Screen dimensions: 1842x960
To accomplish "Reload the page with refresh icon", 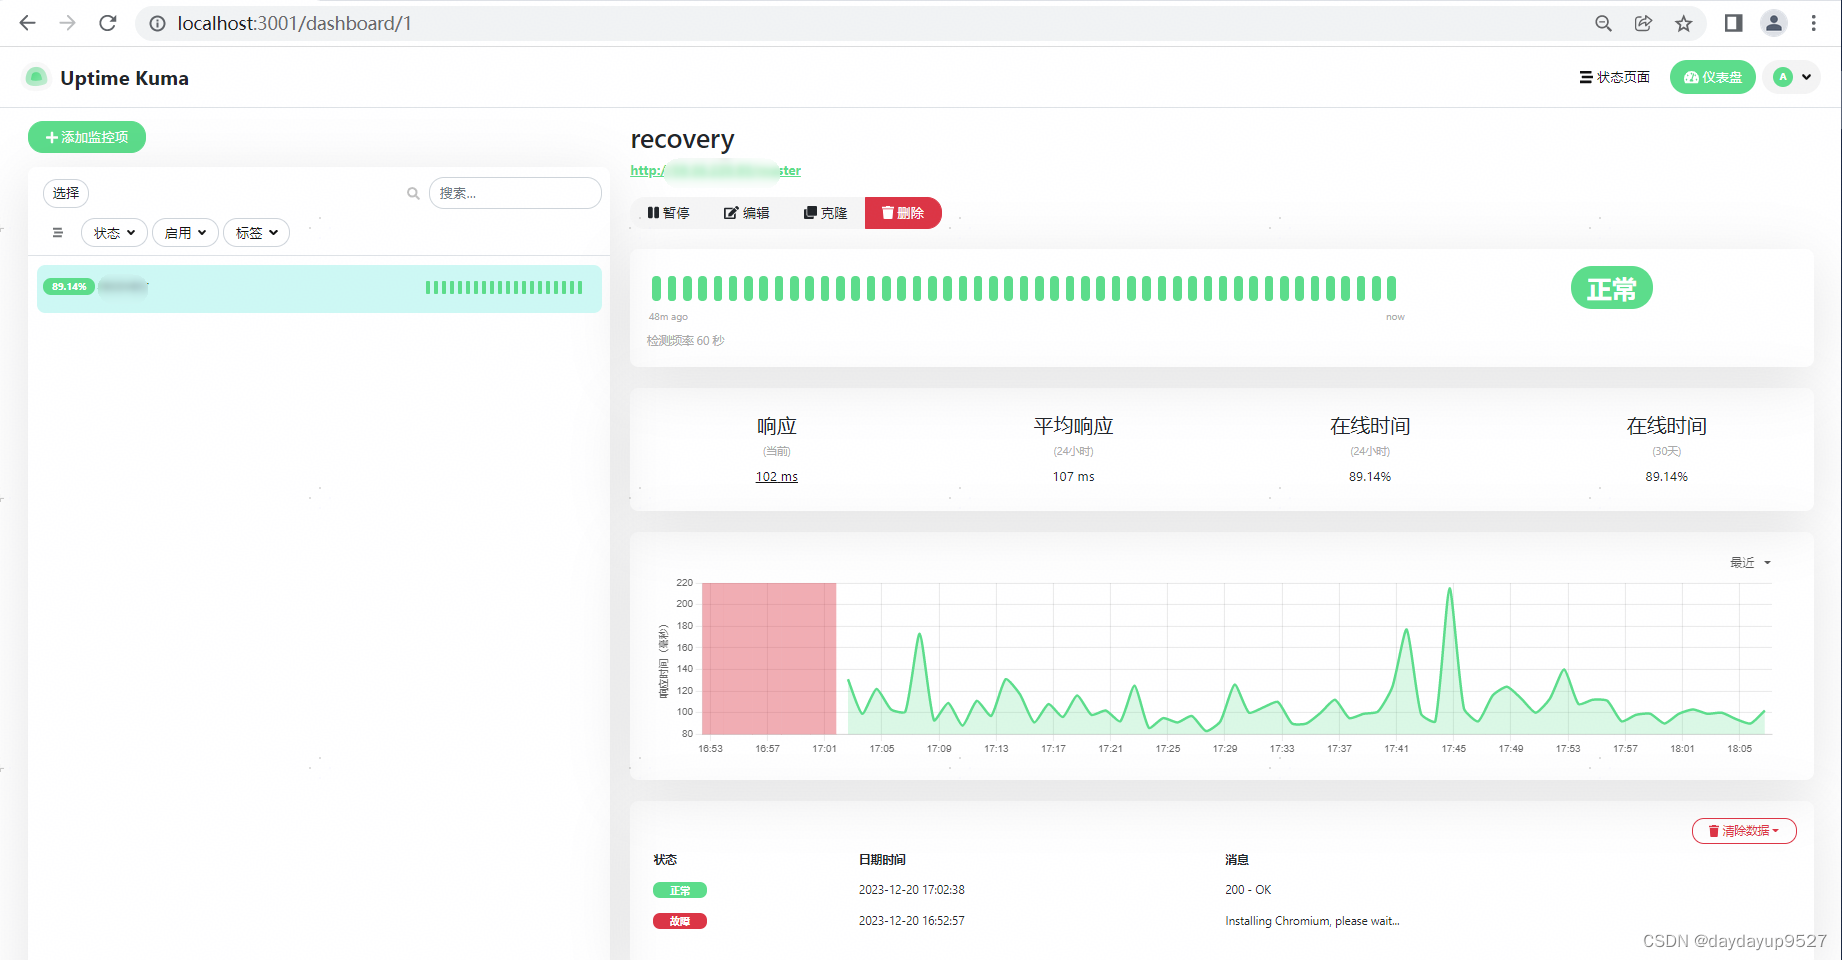I will 108,23.
